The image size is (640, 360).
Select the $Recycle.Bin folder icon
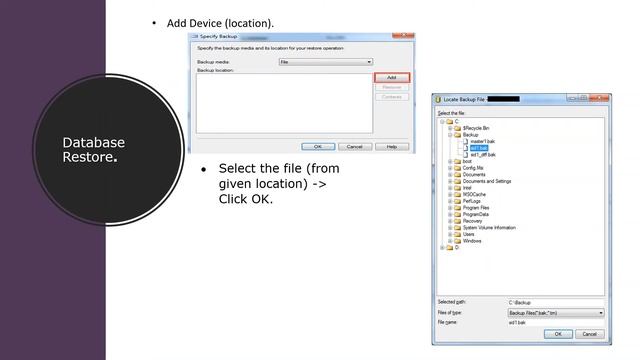(x=458, y=128)
